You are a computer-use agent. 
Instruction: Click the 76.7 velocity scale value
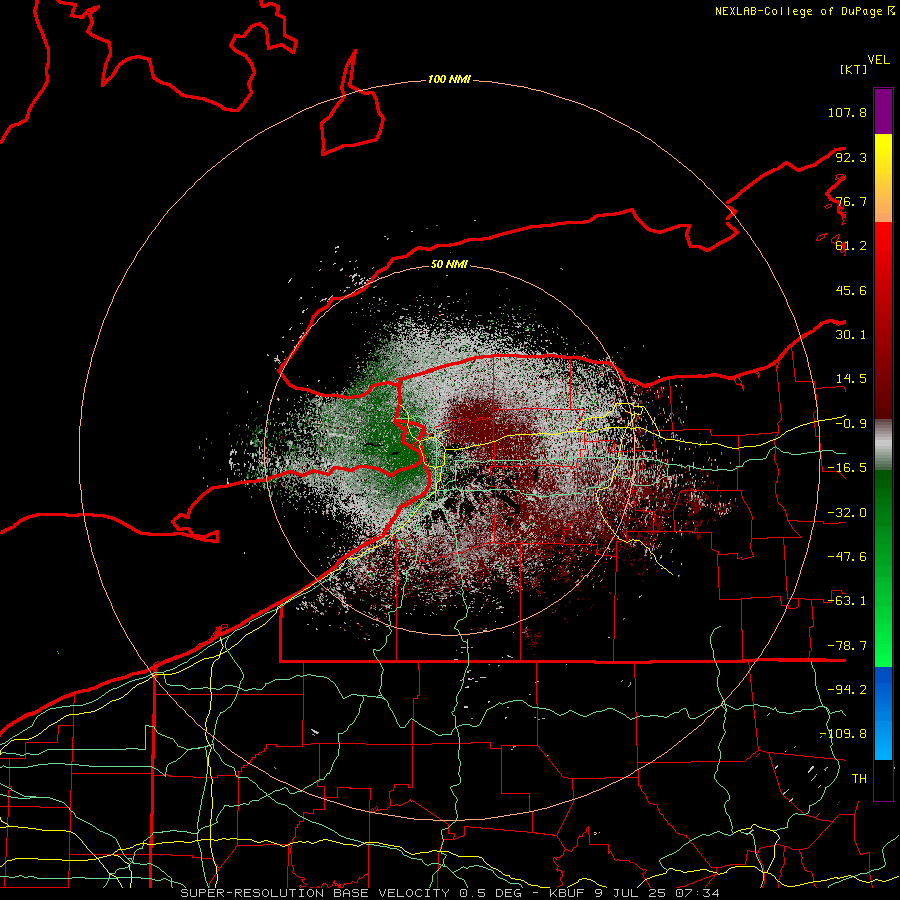pos(851,201)
